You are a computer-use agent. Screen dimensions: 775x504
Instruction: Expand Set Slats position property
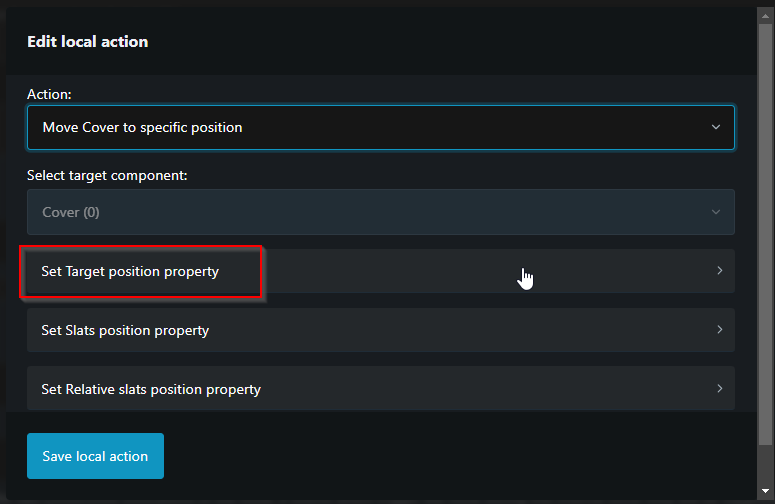(380, 330)
